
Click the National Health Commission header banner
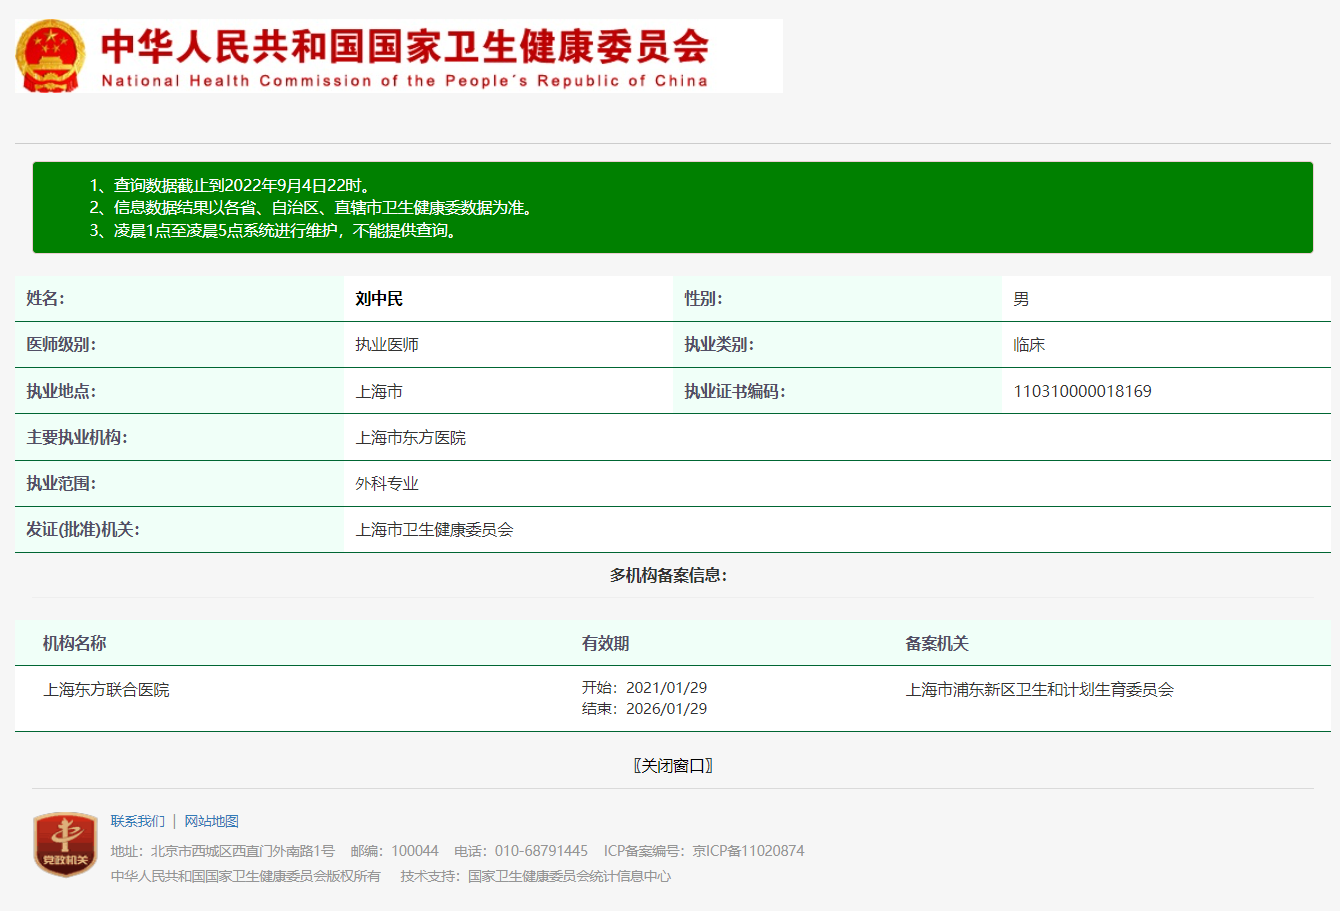point(399,56)
